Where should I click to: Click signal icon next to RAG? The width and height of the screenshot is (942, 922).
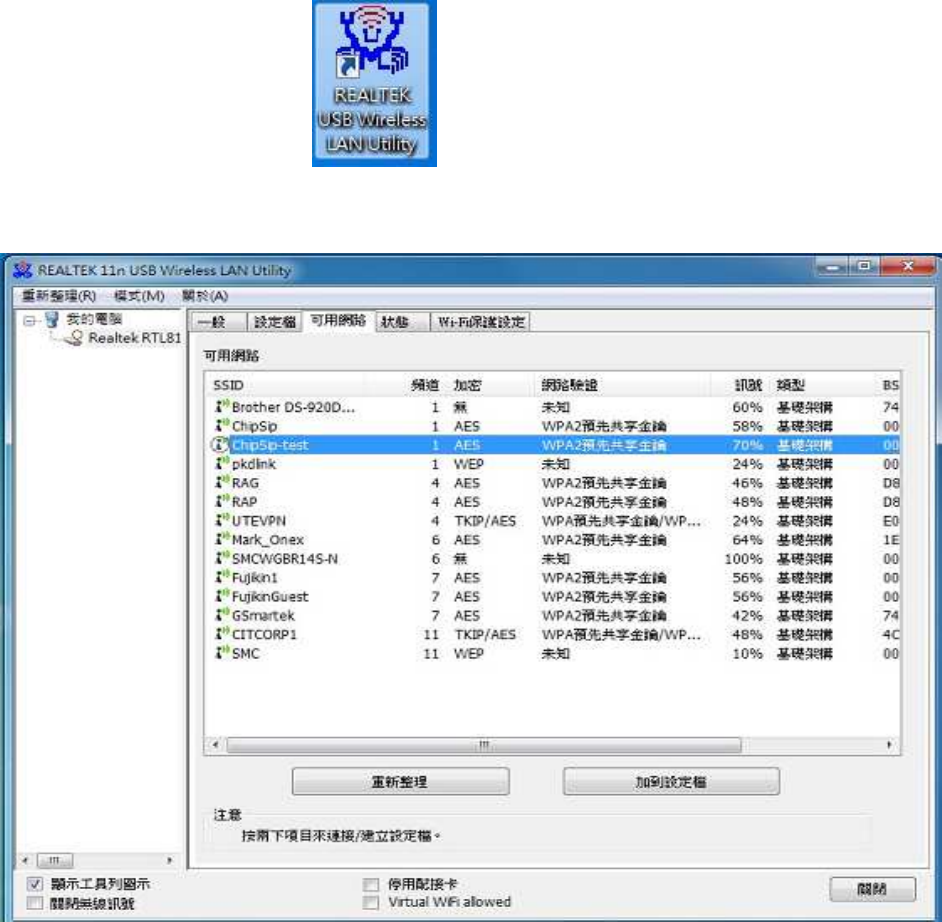(222, 482)
